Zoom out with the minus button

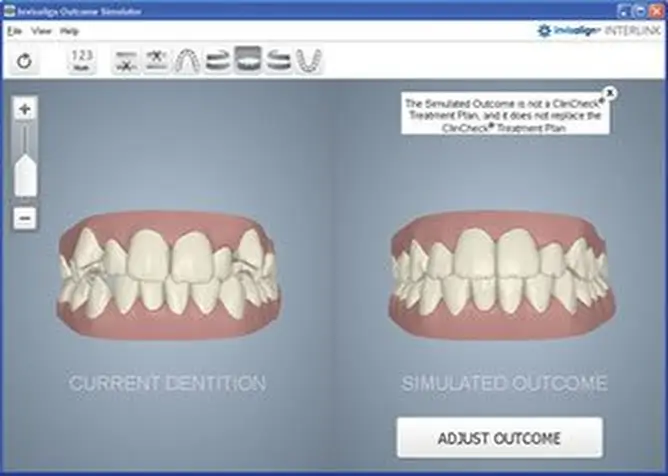pyautogui.click(x=25, y=219)
